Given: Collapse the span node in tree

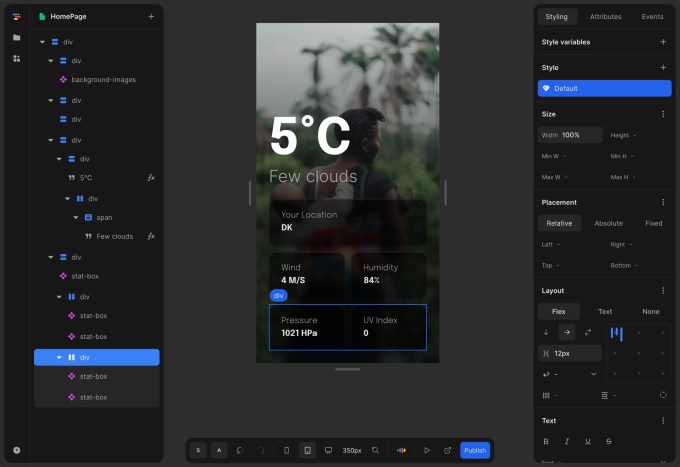Looking at the screenshot, I should pos(76,217).
